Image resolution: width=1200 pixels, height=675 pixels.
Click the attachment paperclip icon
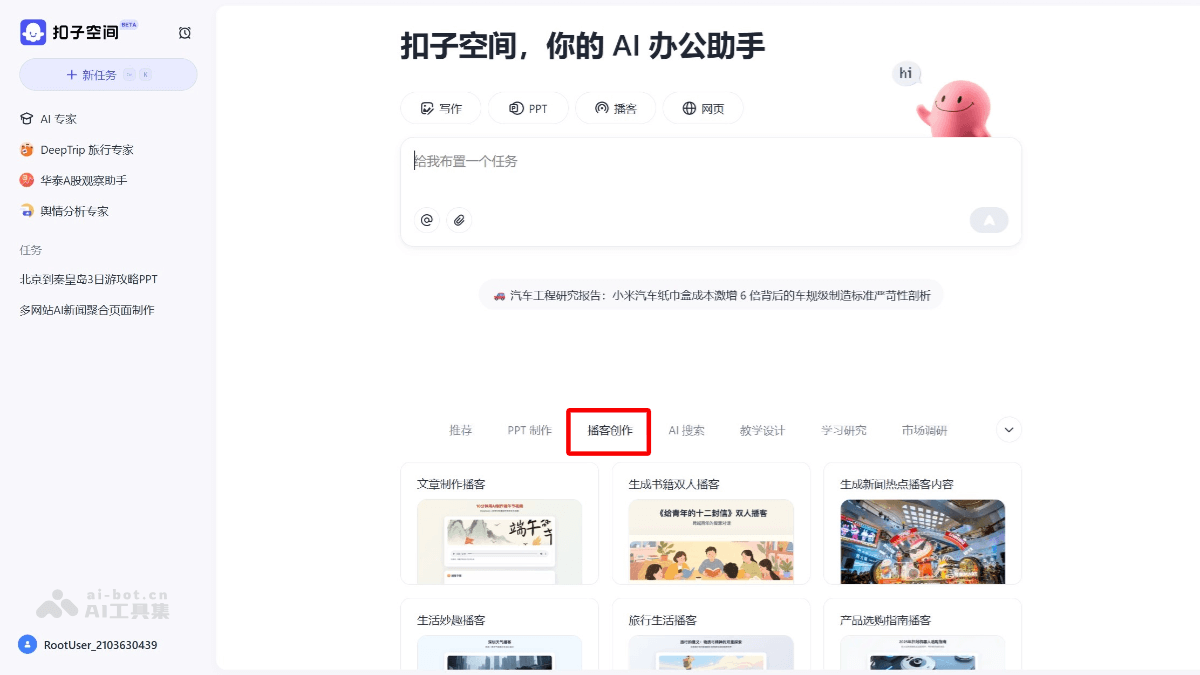[459, 220]
